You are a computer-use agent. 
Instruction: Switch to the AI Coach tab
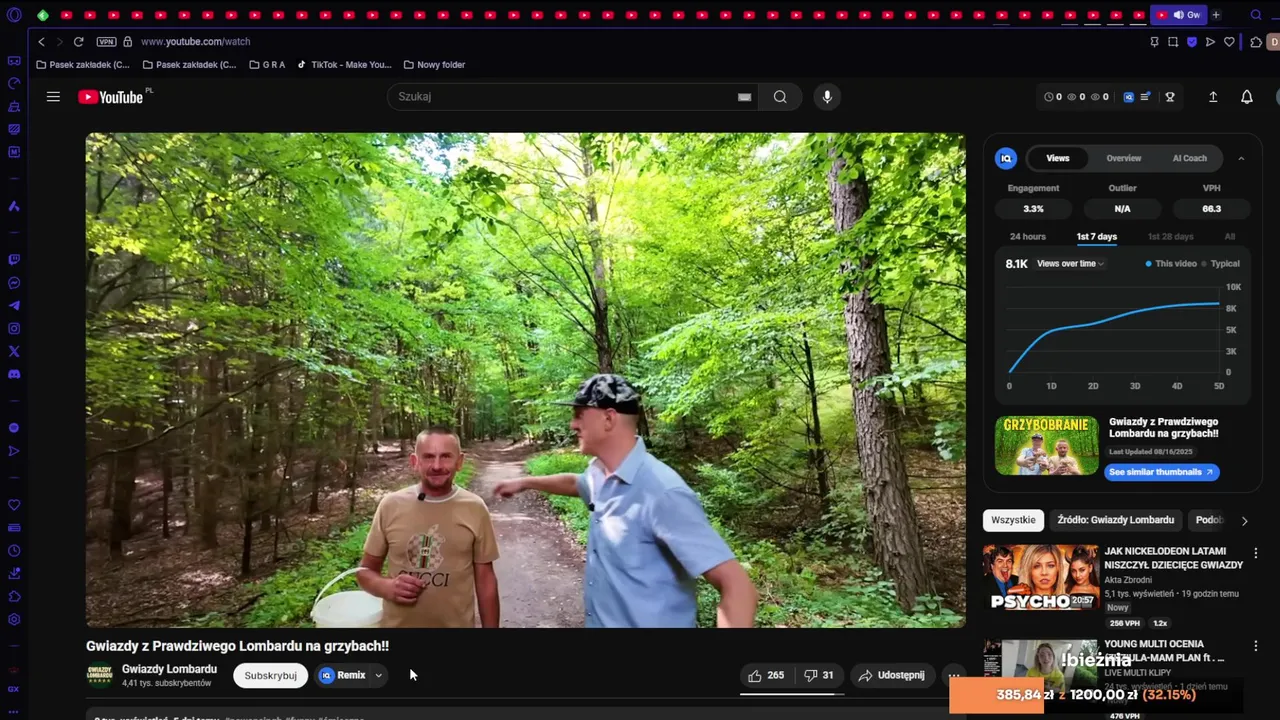[x=1190, y=158]
